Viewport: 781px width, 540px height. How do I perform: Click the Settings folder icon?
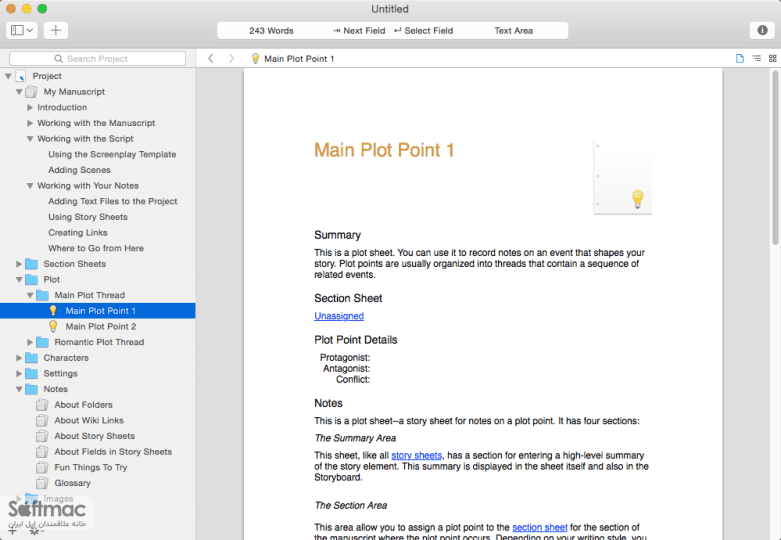pyautogui.click(x=31, y=374)
